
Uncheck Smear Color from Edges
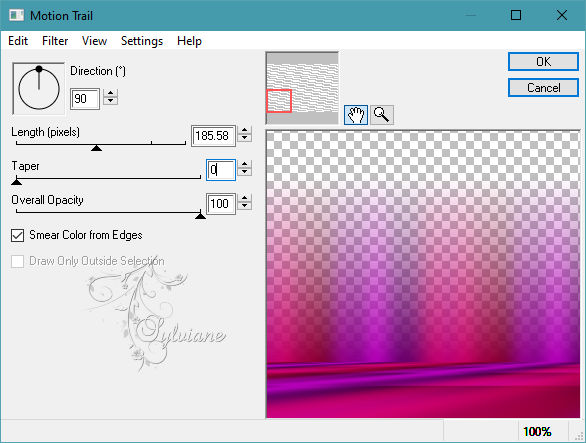[18, 236]
